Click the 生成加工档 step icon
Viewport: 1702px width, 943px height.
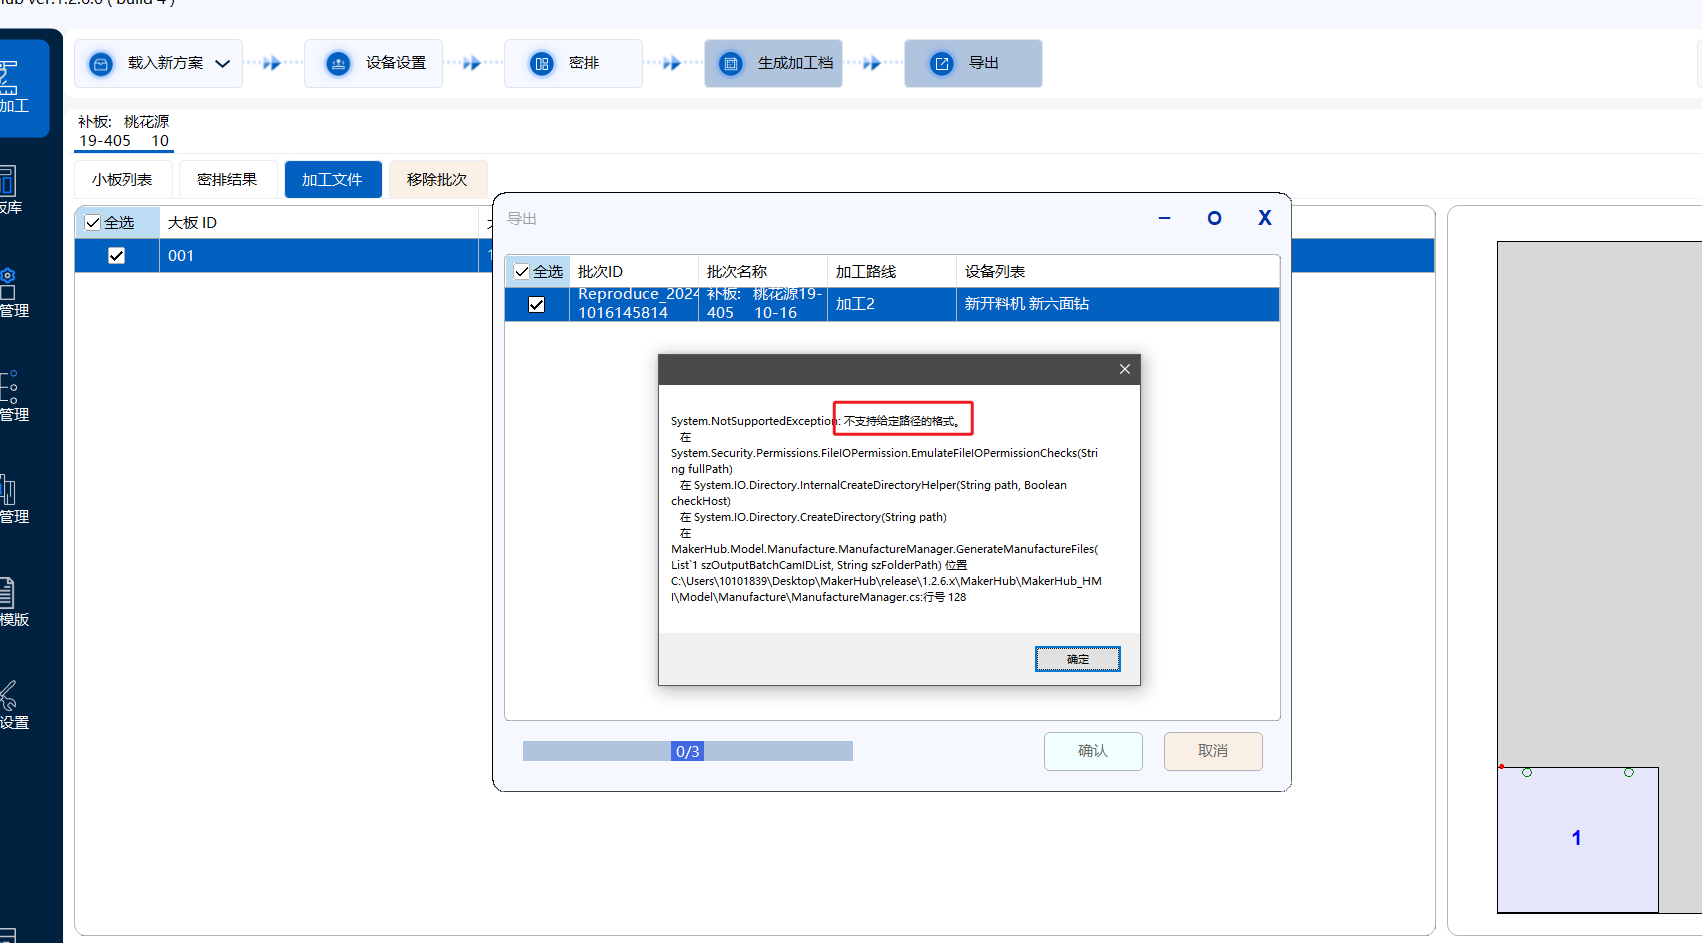coord(731,64)
